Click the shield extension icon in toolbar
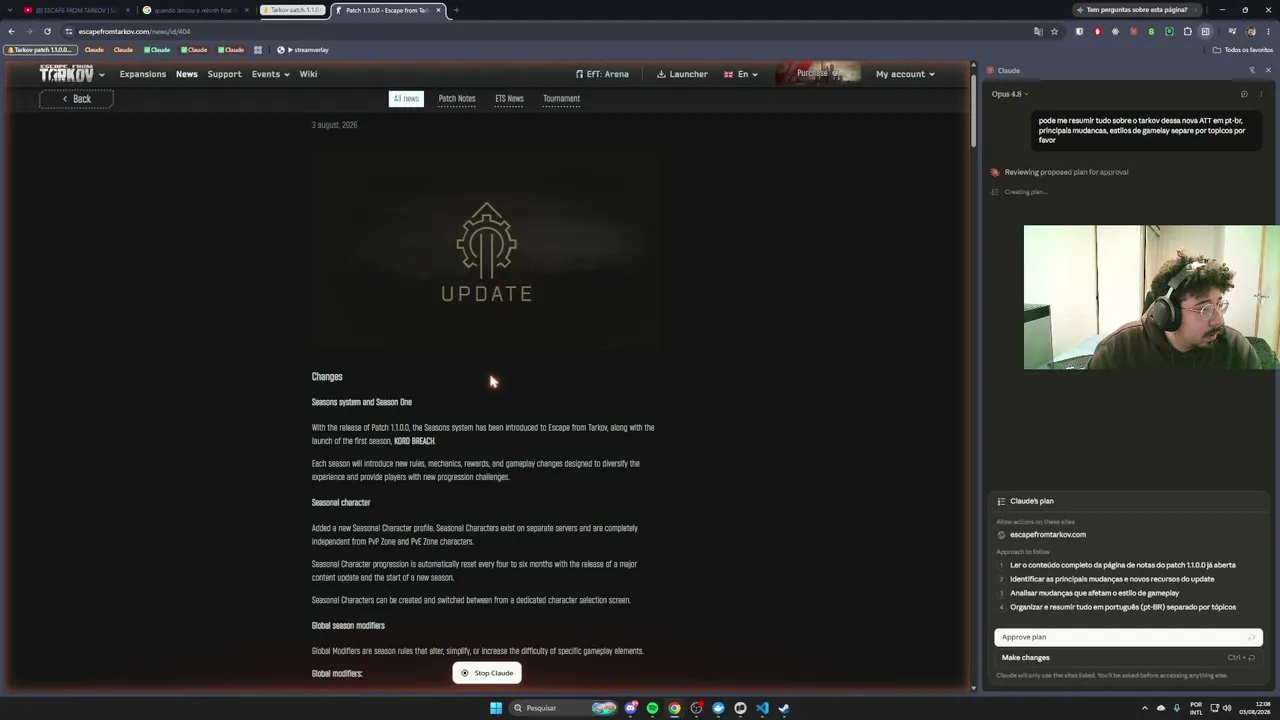The height and width of the screenshot is (720, 1280). pyautogui.click(x=1079, y=31)
